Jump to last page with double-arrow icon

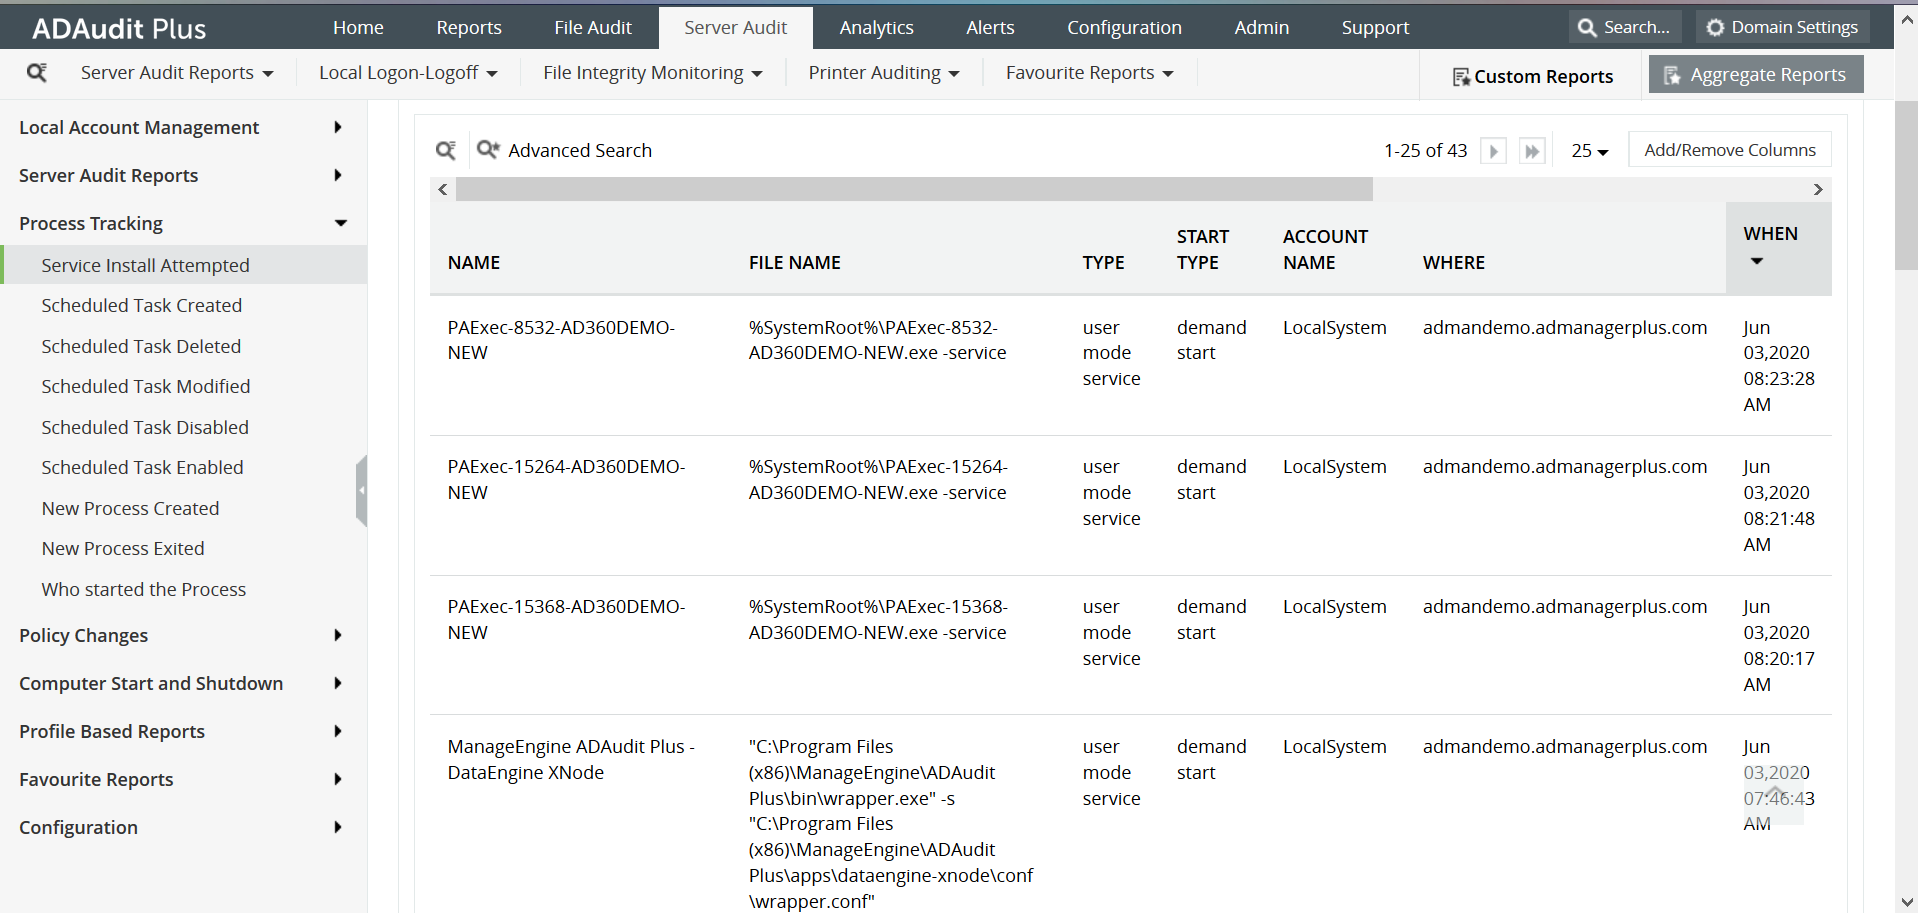[x=1532, y=150]
